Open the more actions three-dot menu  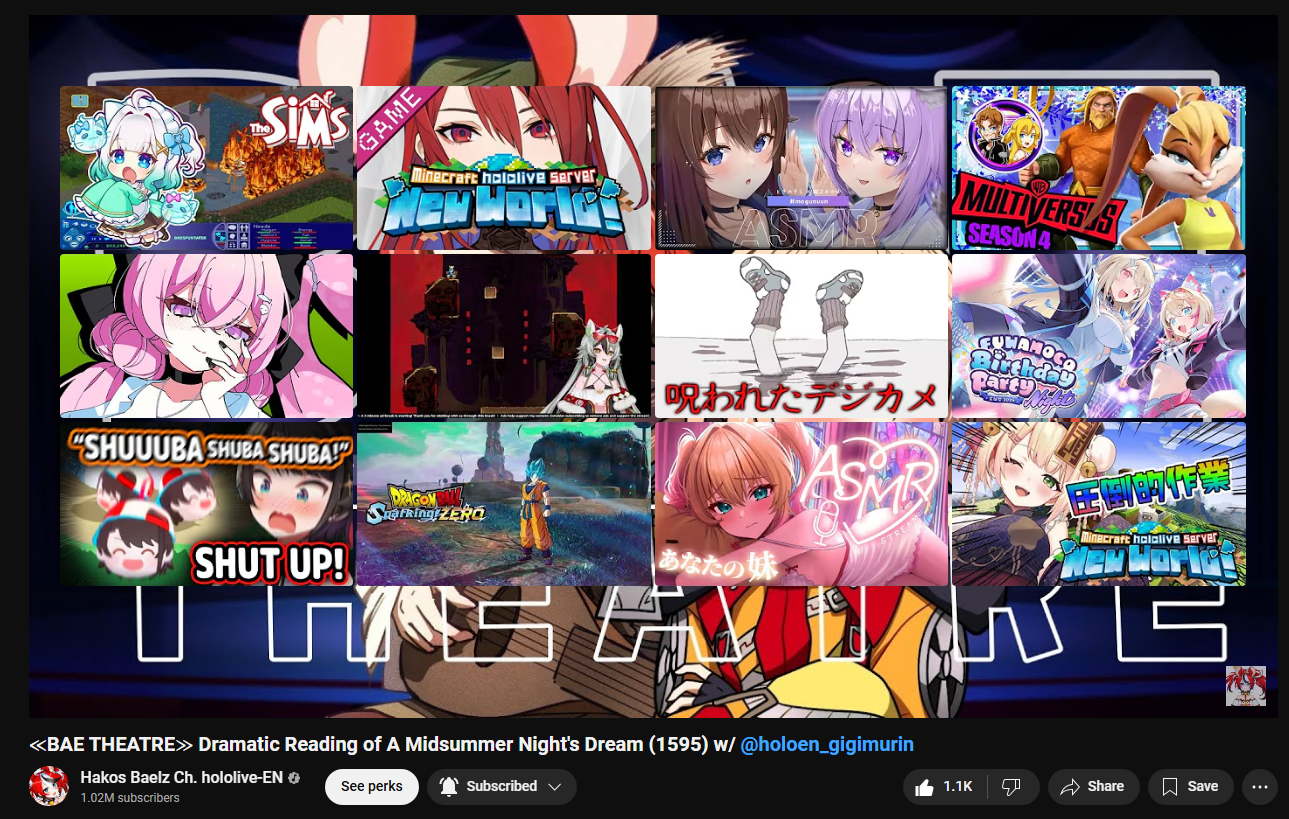[x=1260, y=787]
